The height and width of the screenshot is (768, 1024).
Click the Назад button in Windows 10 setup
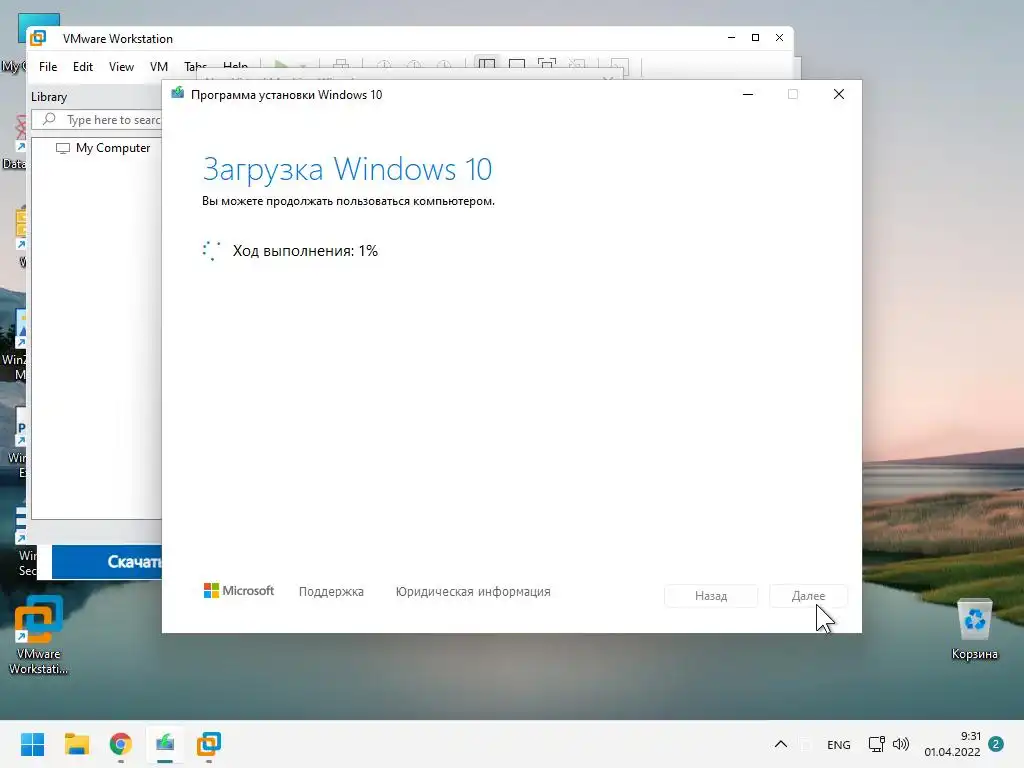(x=711, y=596)
